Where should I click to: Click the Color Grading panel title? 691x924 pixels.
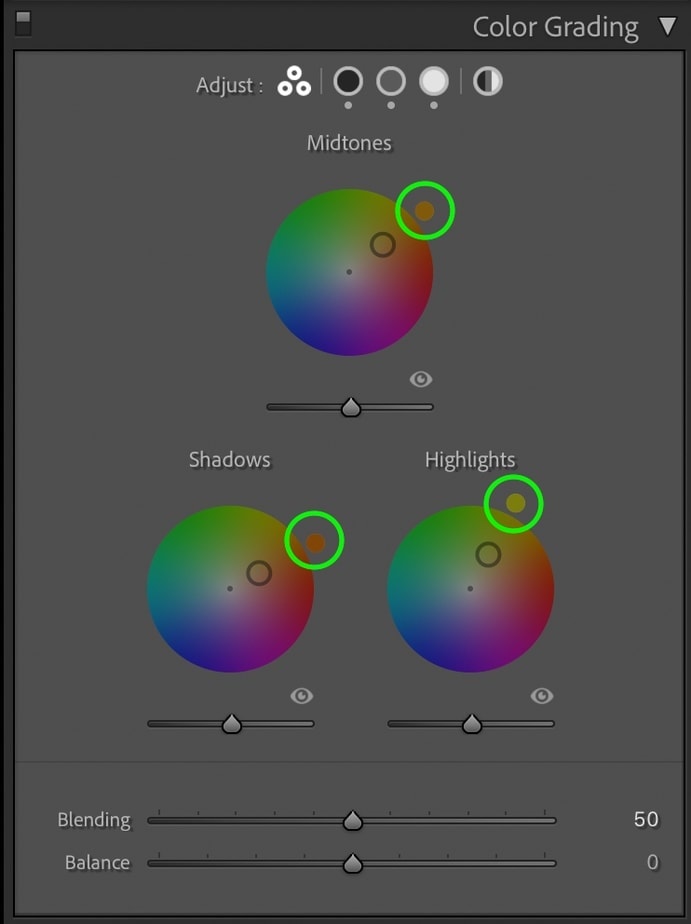[x=556, y=28]
